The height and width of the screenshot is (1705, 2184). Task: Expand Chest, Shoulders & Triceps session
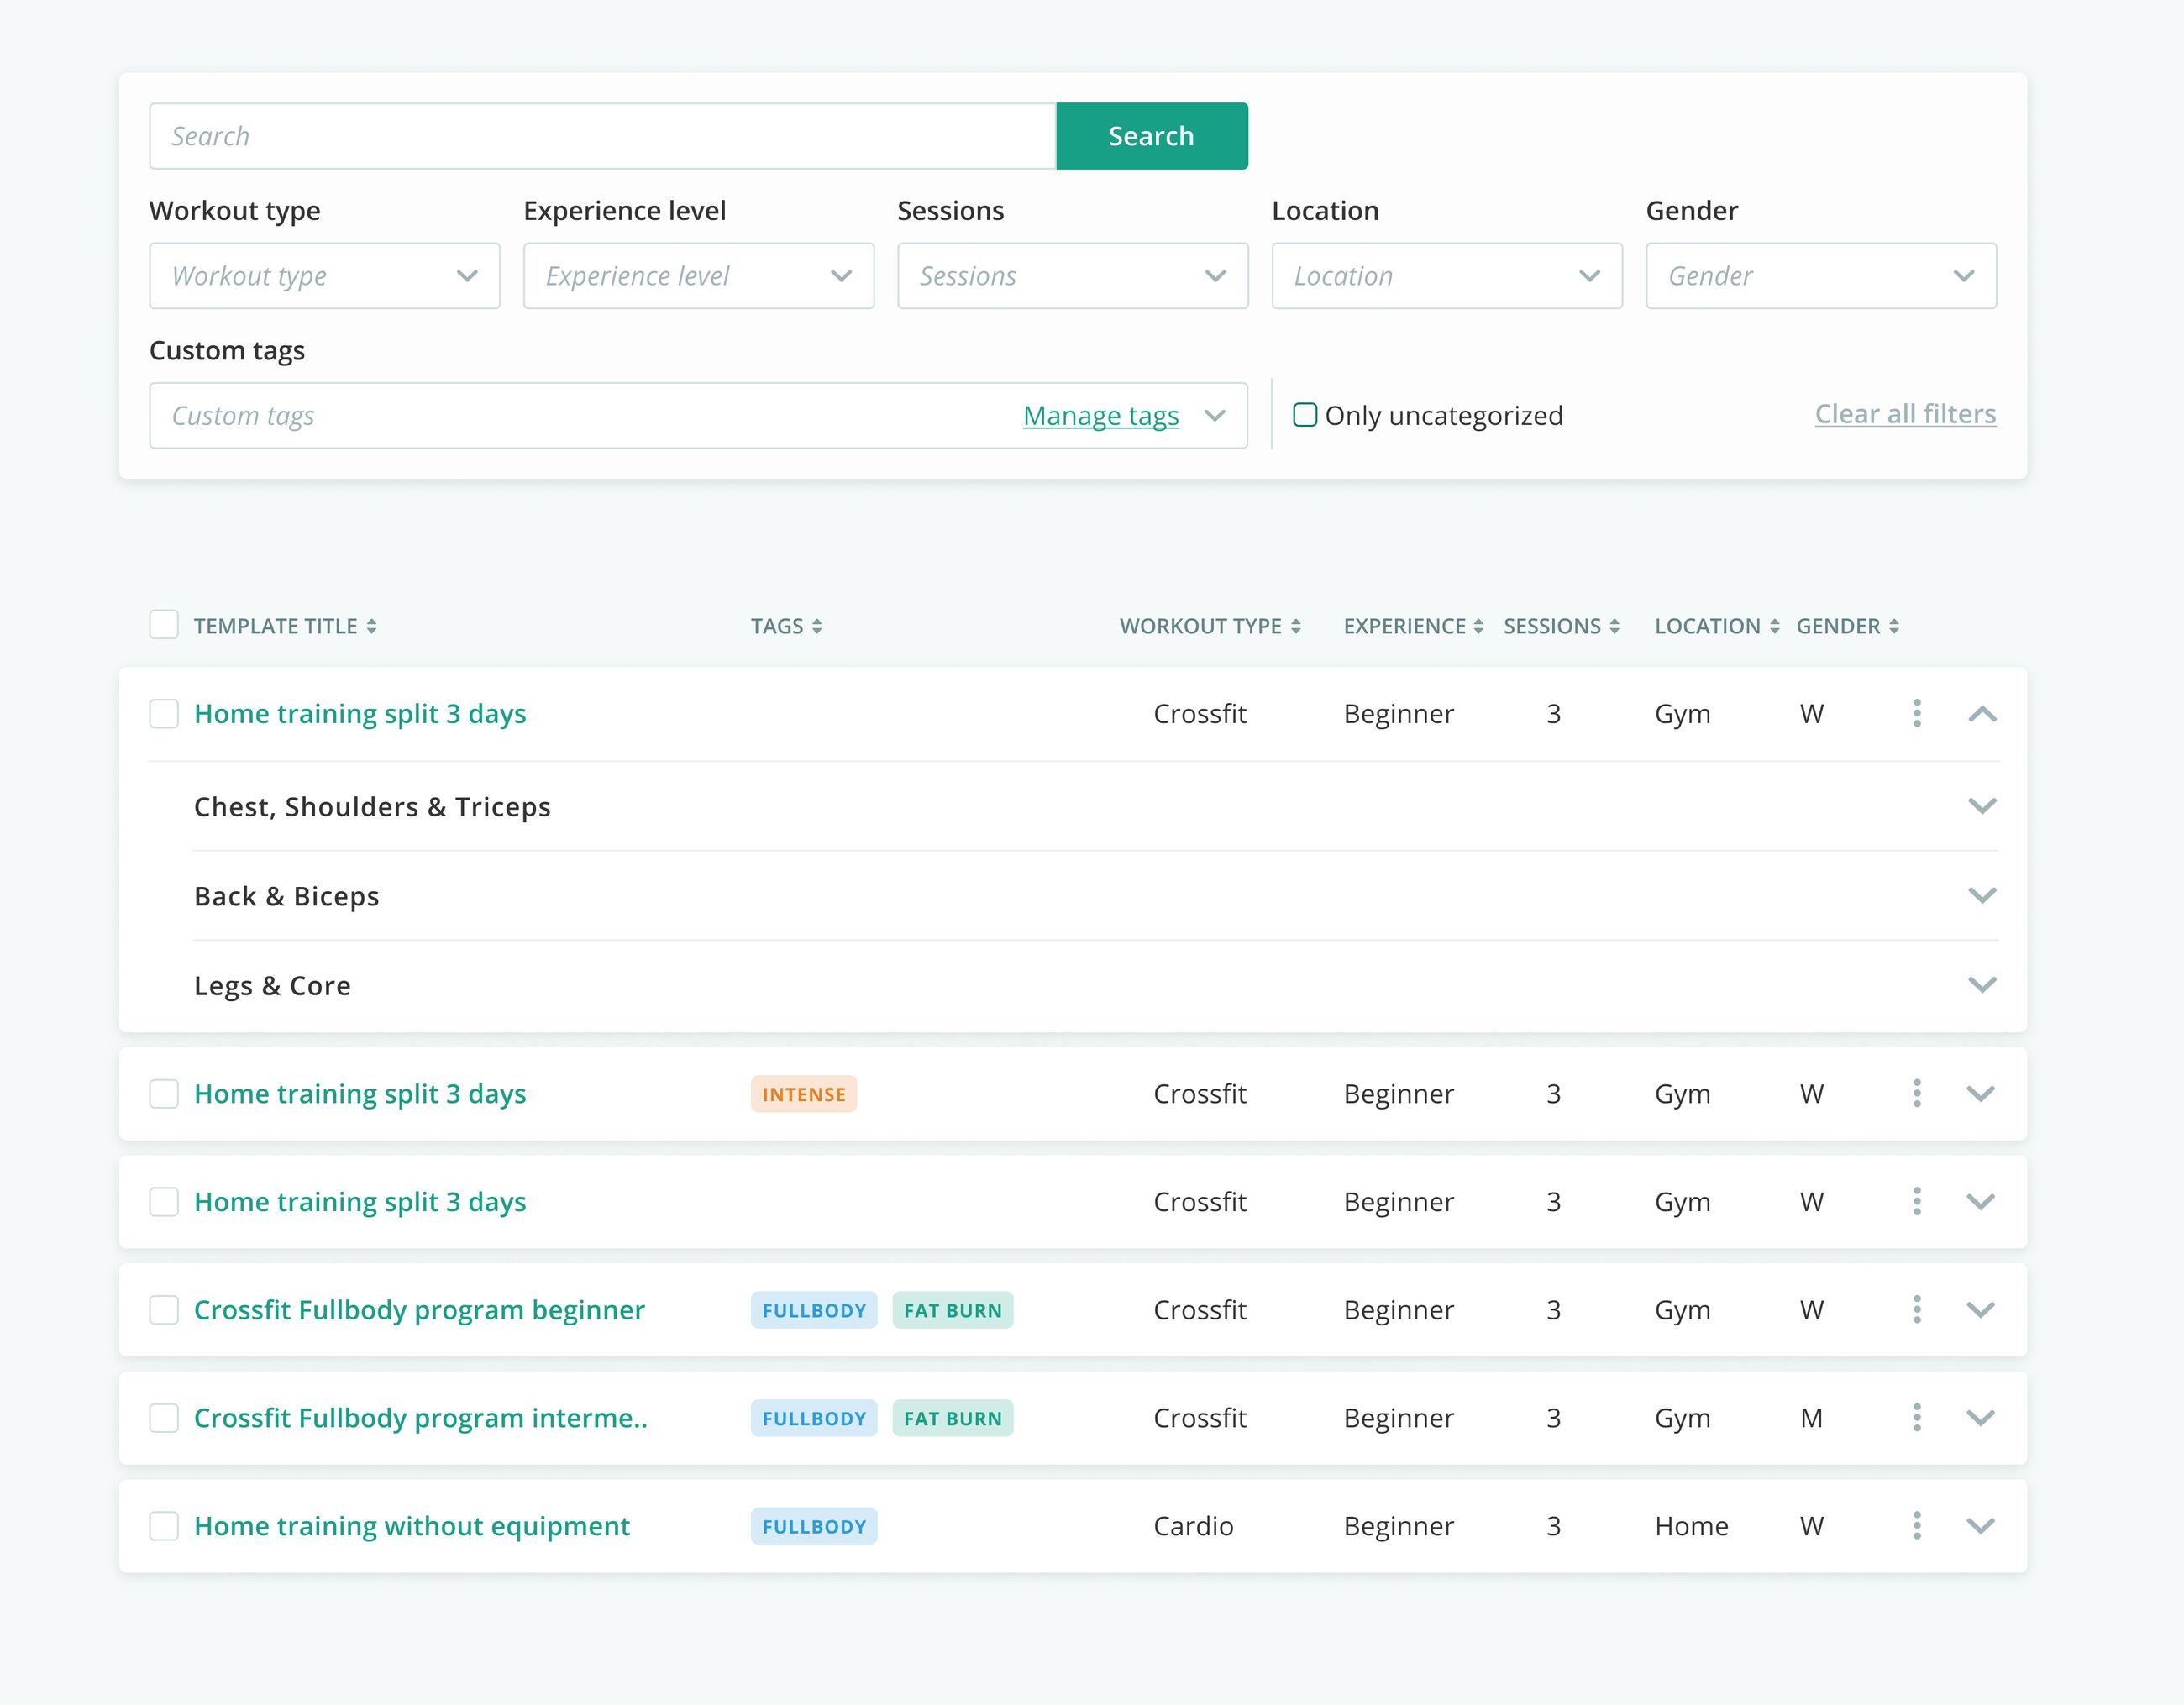click(x=1982, y=806)
